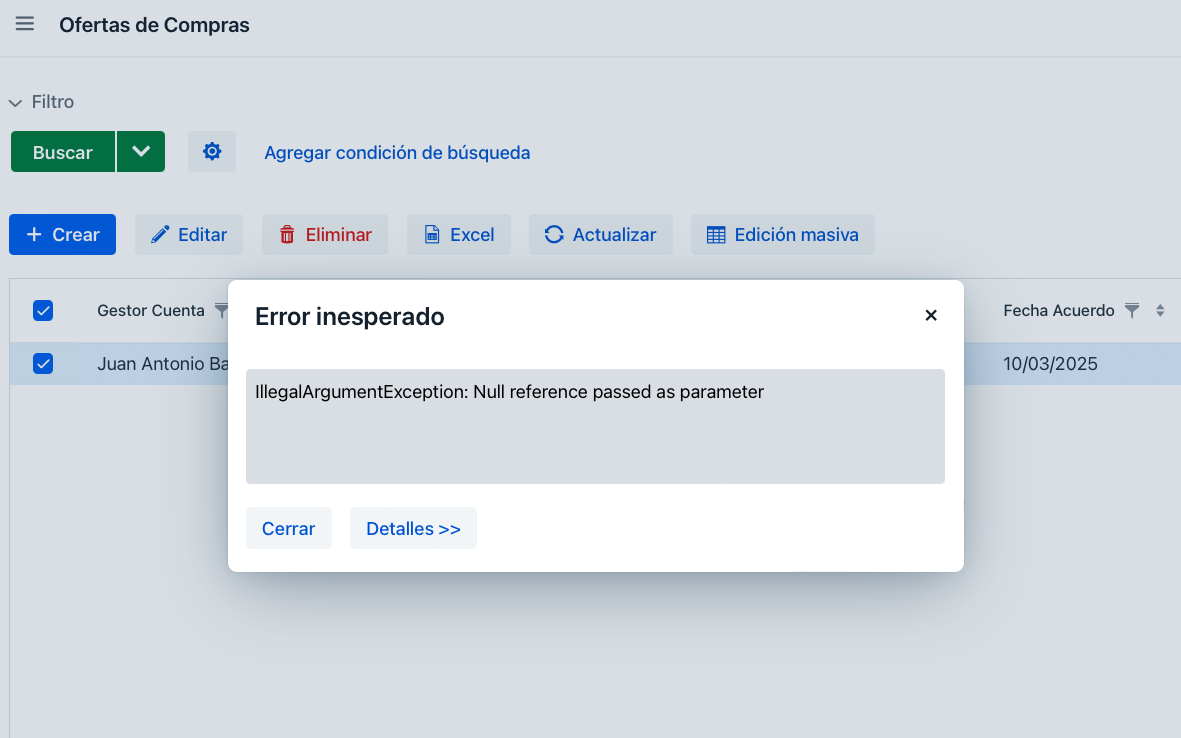
Task: Refresh the list with Actualizar
Action: pos(600,234)
